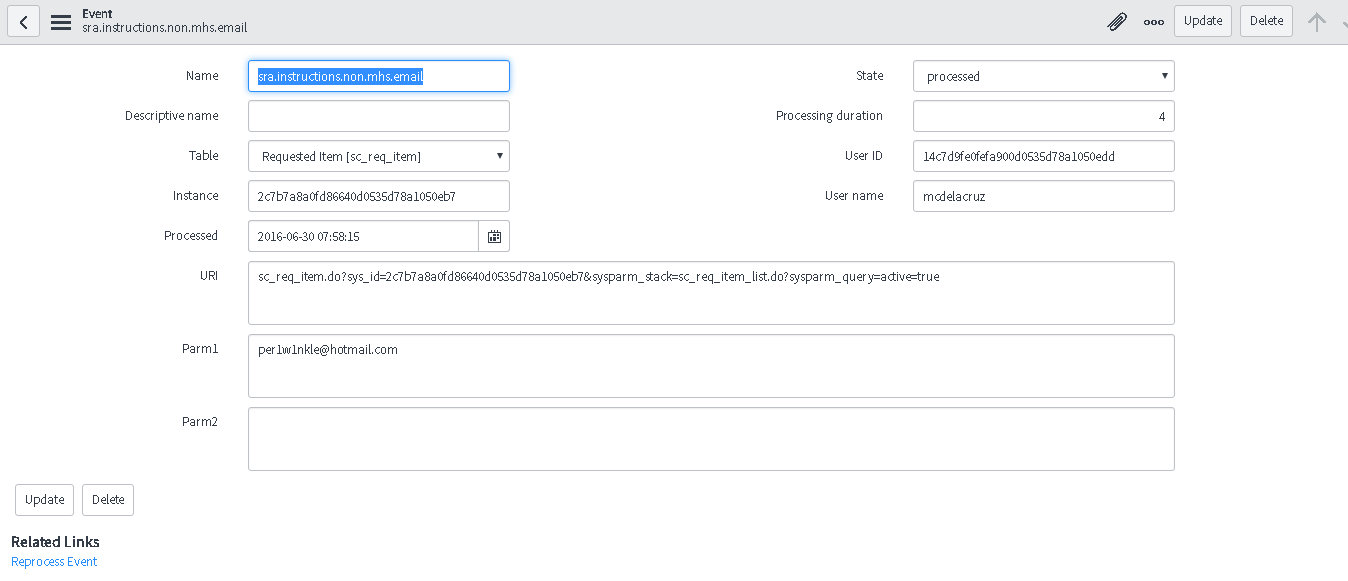Click the Parm1 field label
1348x581 pixels.
click(x=200, y=349)
